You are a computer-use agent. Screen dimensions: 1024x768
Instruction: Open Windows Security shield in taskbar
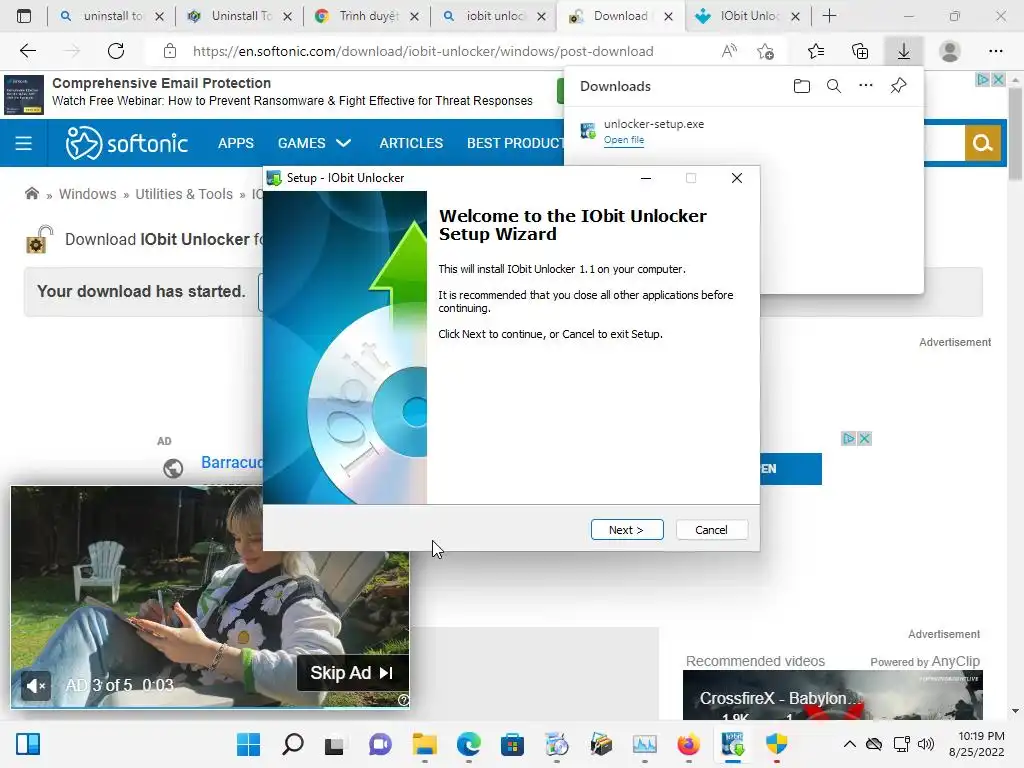pyautogui.click(x=776, y=744)
